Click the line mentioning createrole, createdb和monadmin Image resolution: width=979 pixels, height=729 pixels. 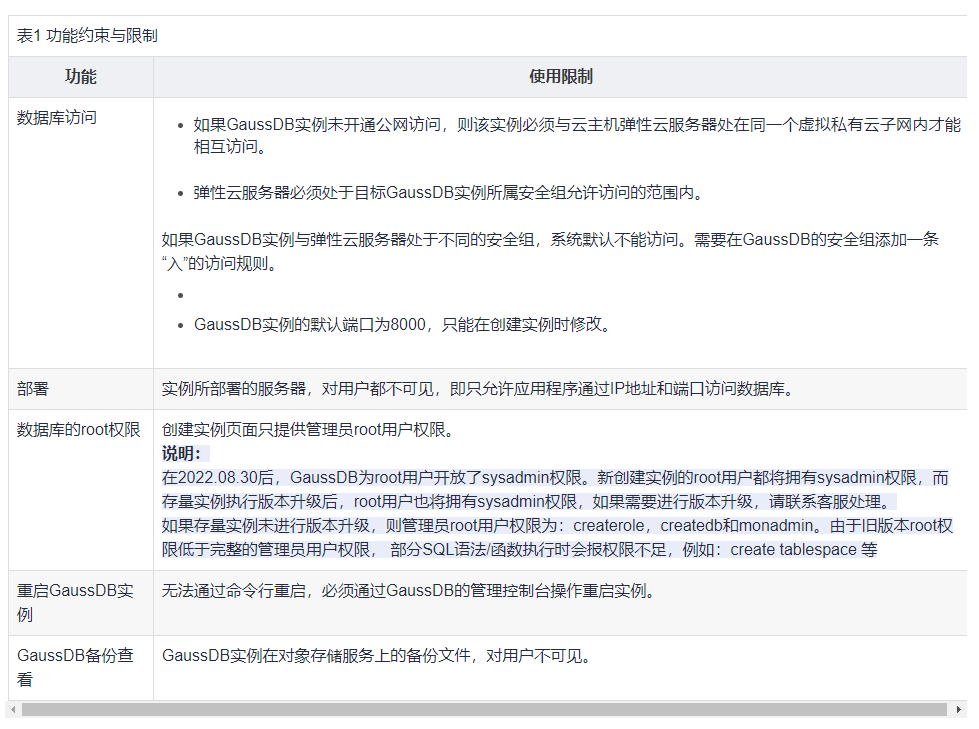pos(557,526)
